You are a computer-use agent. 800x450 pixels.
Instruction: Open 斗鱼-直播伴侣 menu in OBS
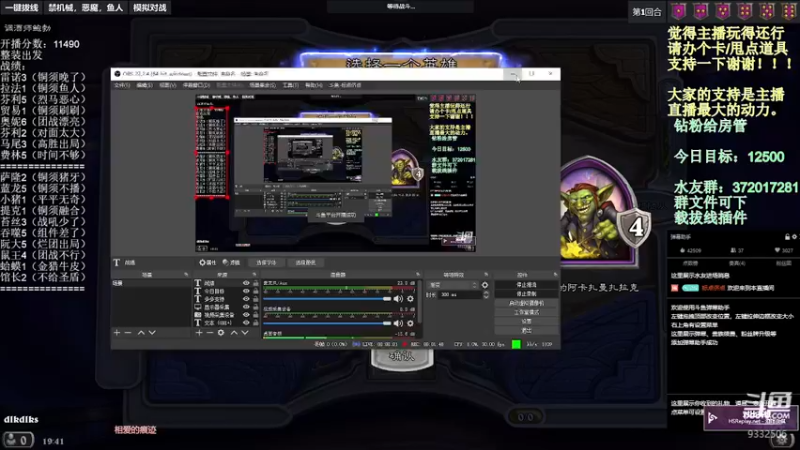tap(345, 85)
